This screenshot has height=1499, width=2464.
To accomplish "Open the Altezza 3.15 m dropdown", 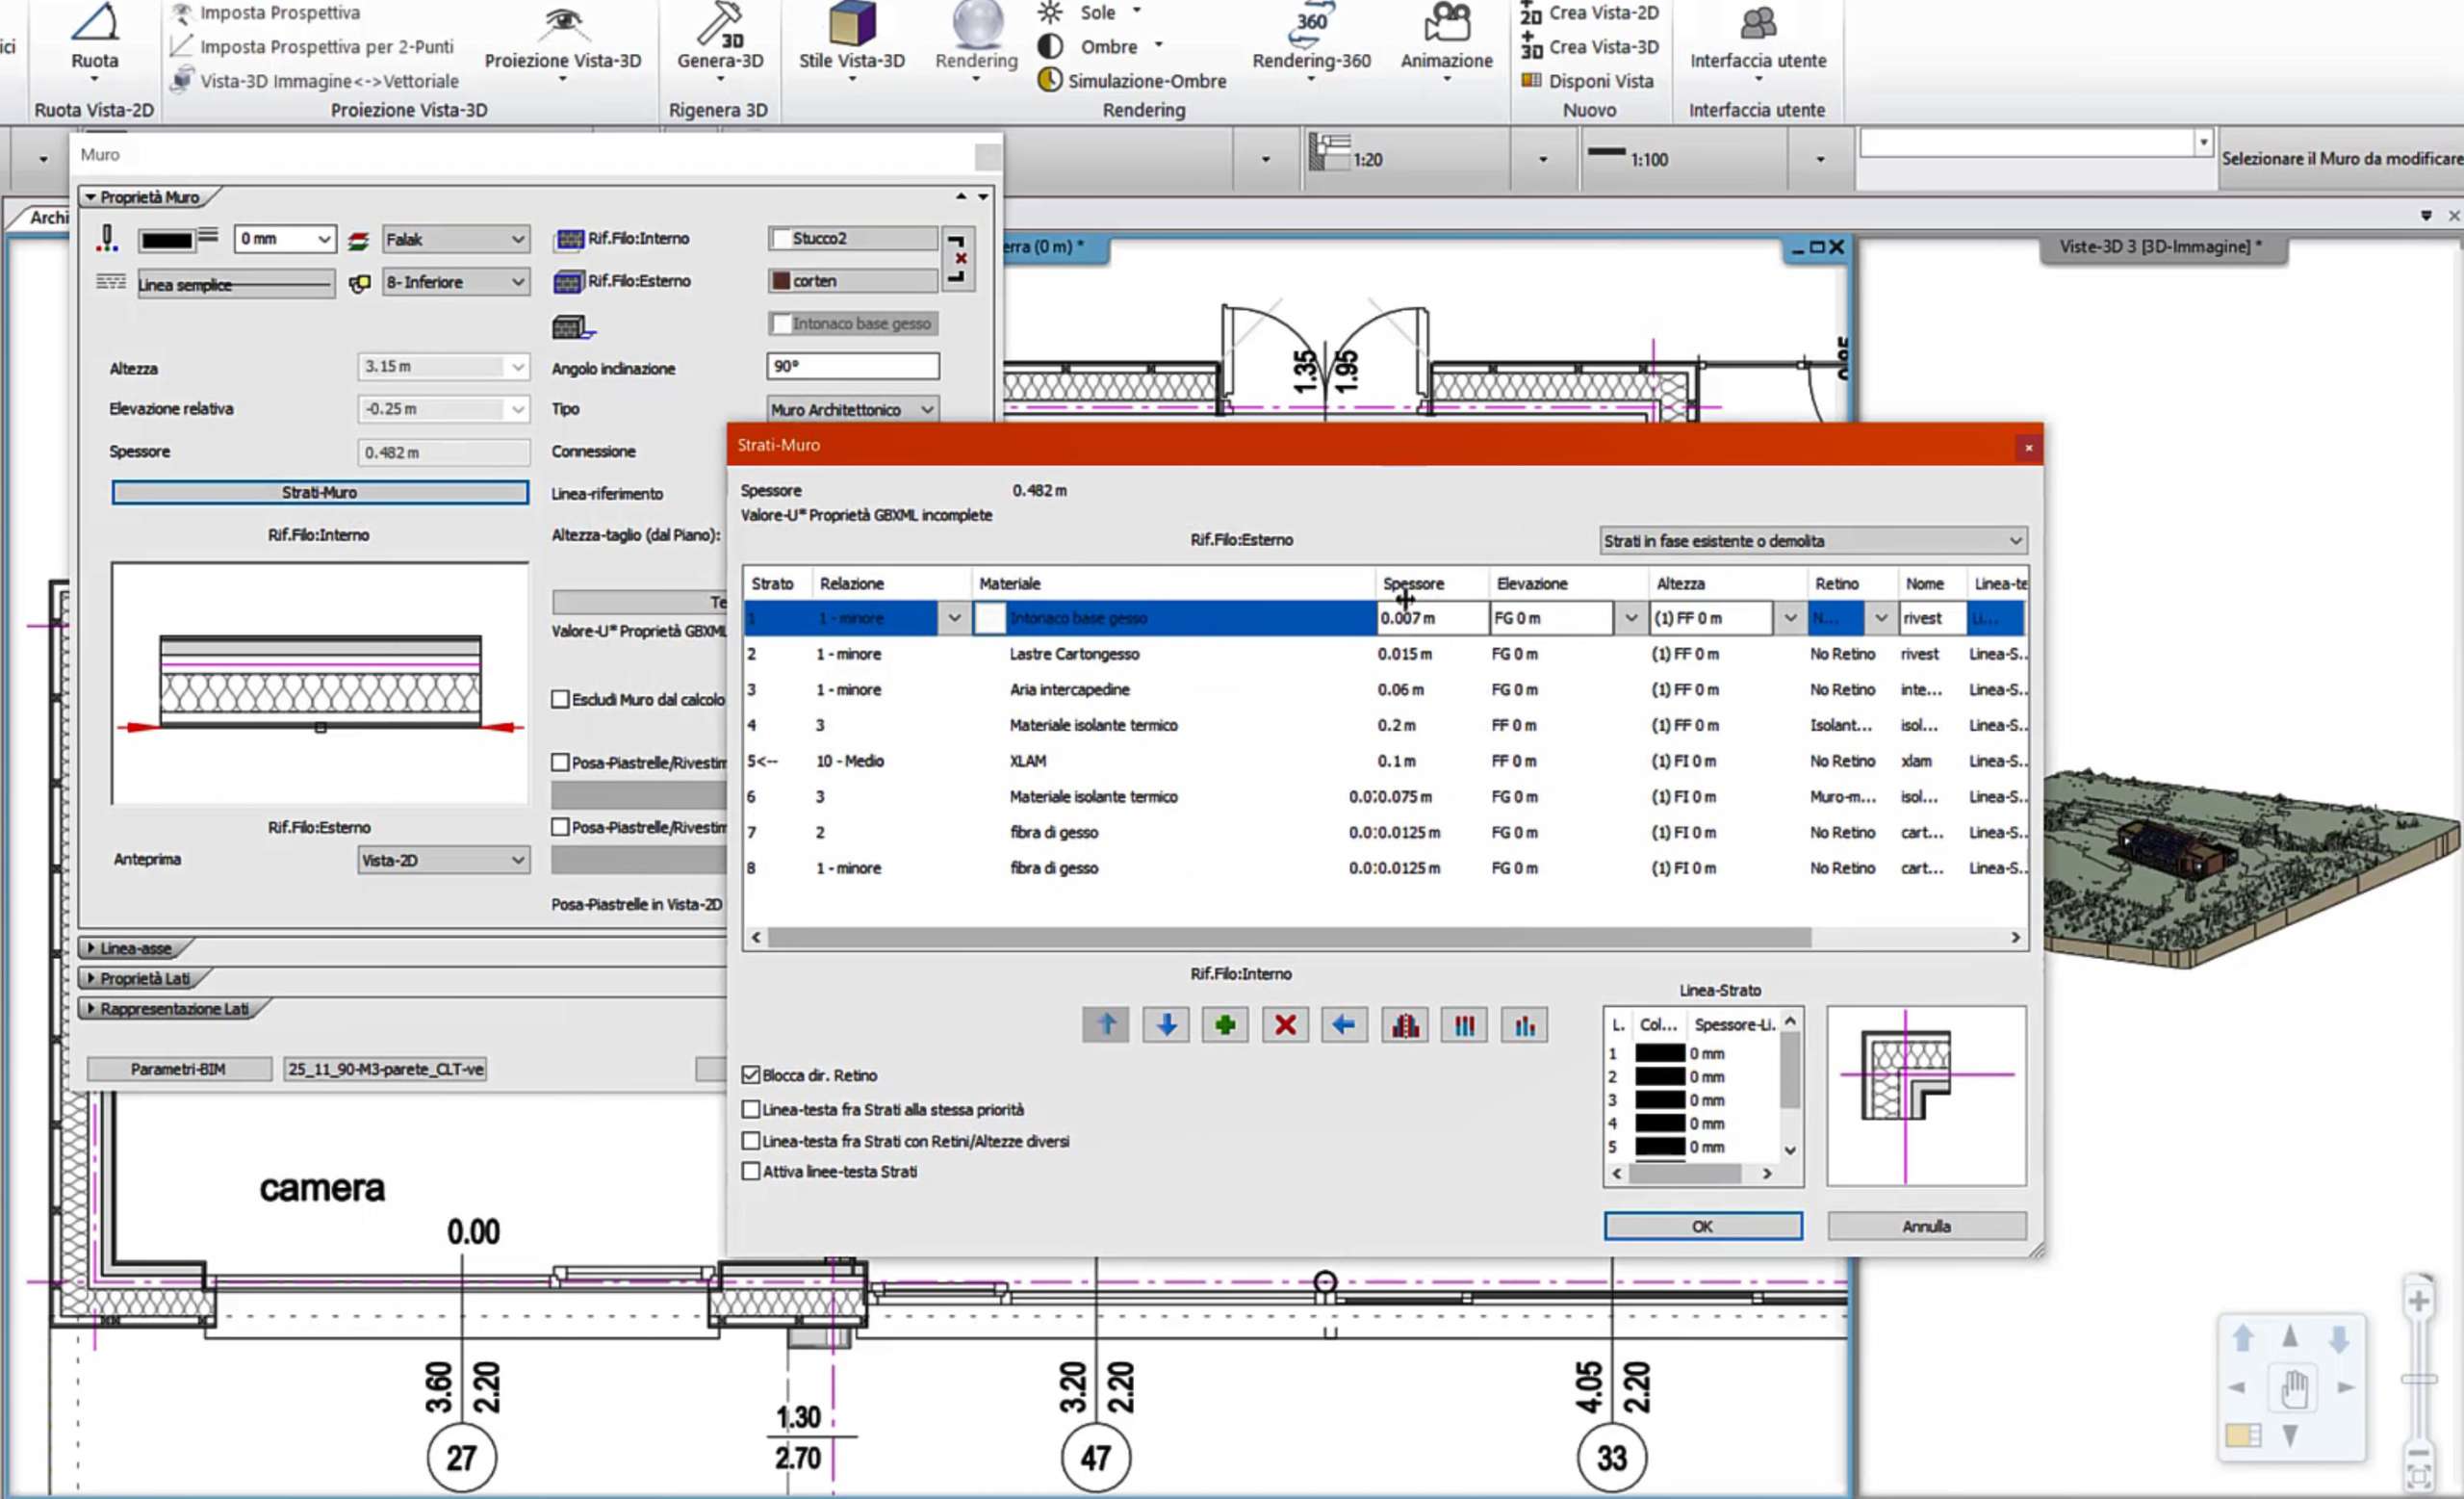I will pyautogui.click(x=443, y=367).
